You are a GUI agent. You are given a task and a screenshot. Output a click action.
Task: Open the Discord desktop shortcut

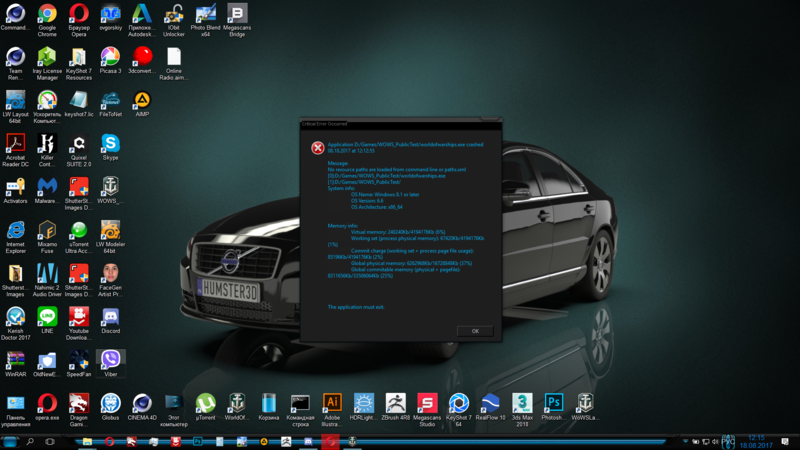point(110,317)
